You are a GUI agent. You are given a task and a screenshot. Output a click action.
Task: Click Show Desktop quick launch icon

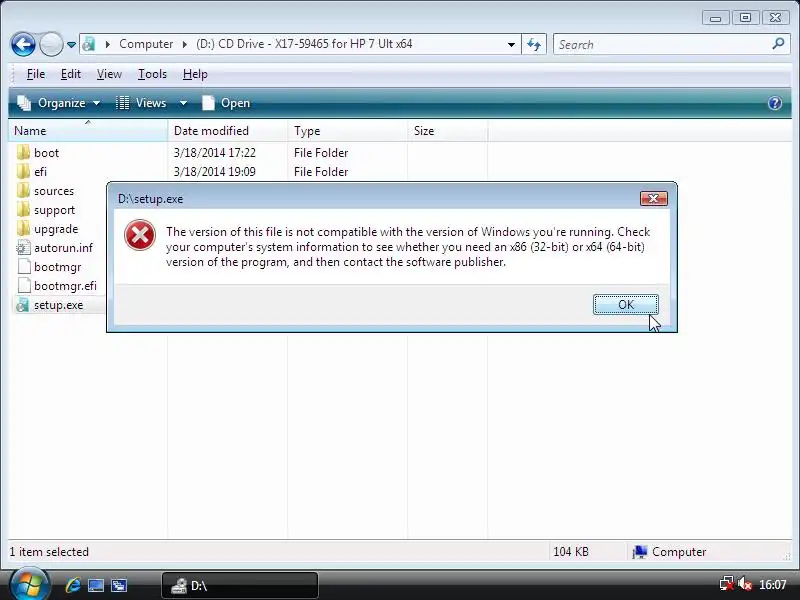pos(96,585)
